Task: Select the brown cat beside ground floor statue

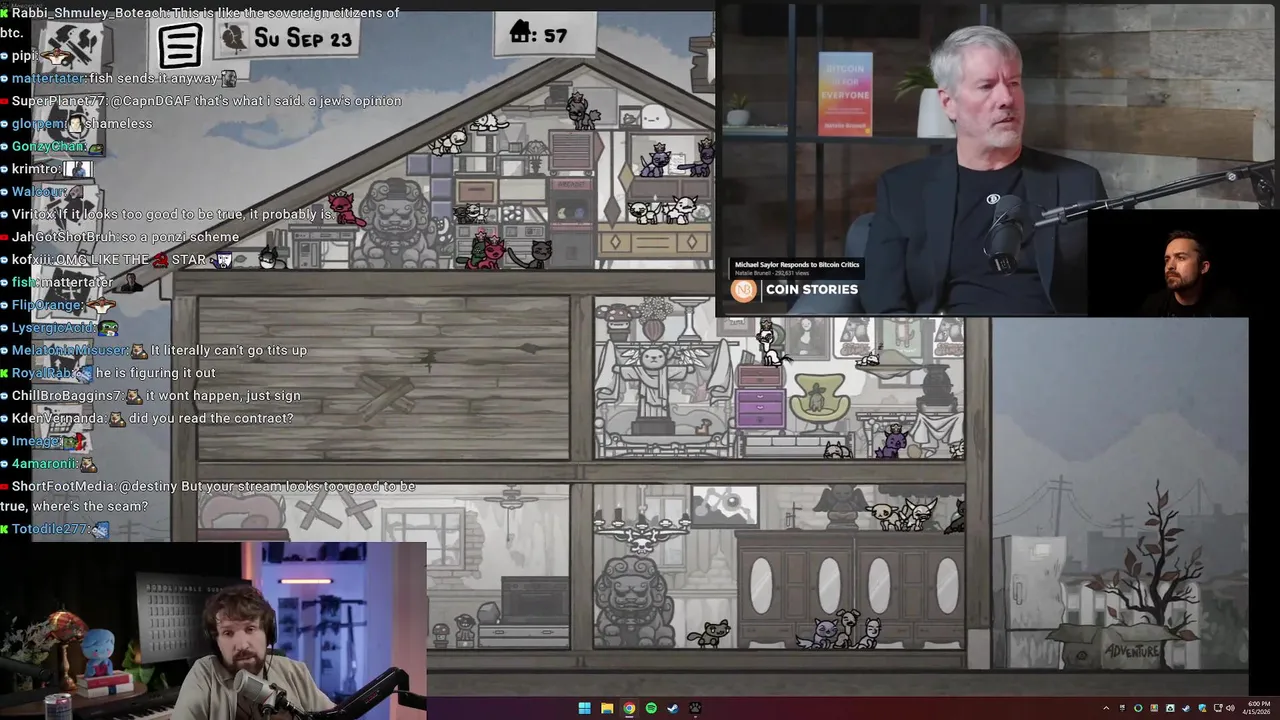Action: (x=711, y=633)
